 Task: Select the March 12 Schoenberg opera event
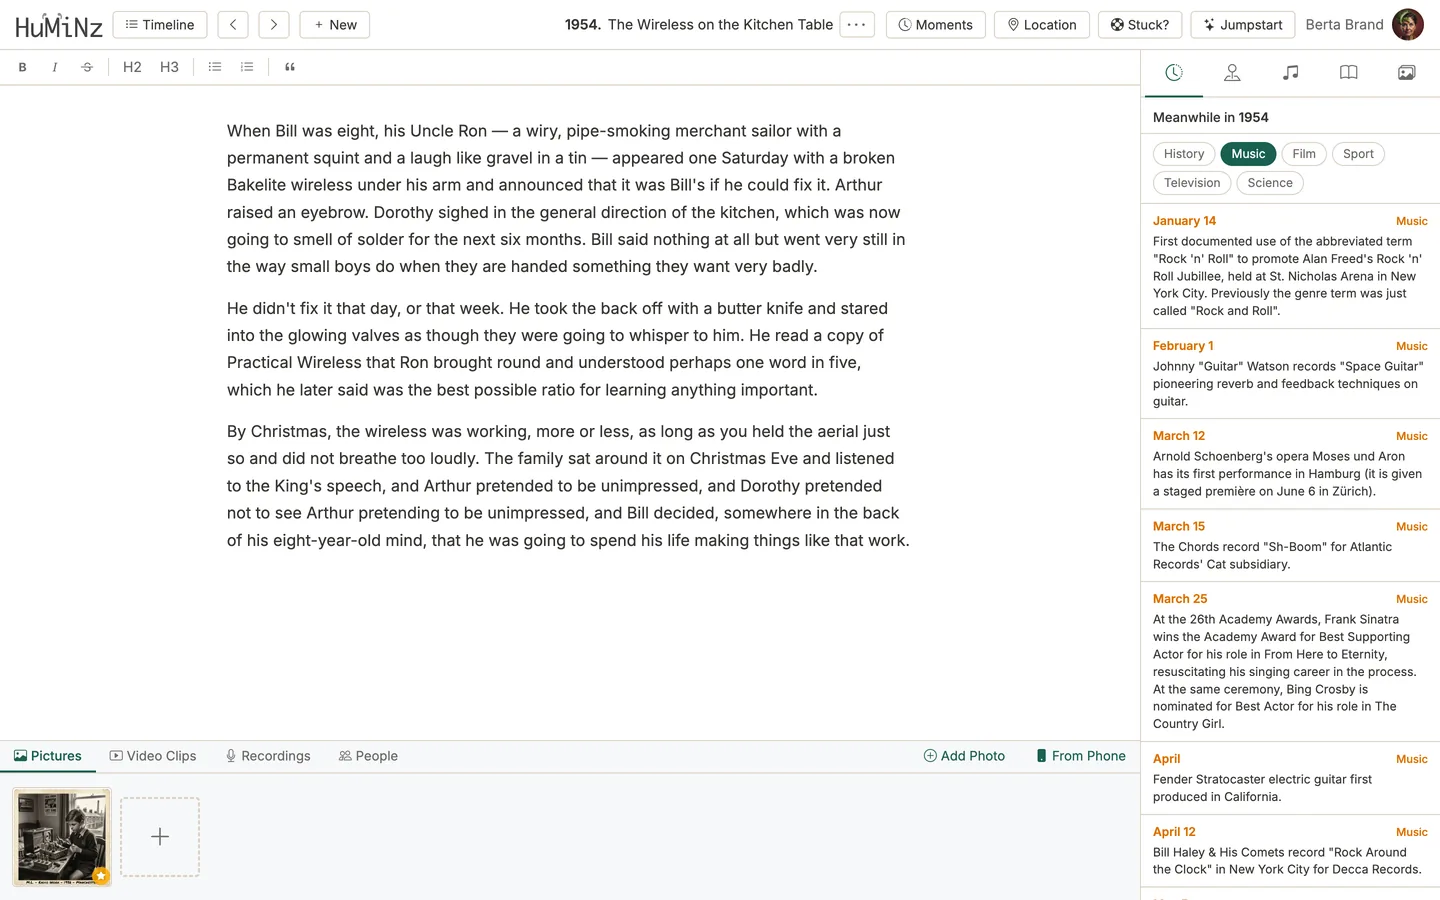1290,464
